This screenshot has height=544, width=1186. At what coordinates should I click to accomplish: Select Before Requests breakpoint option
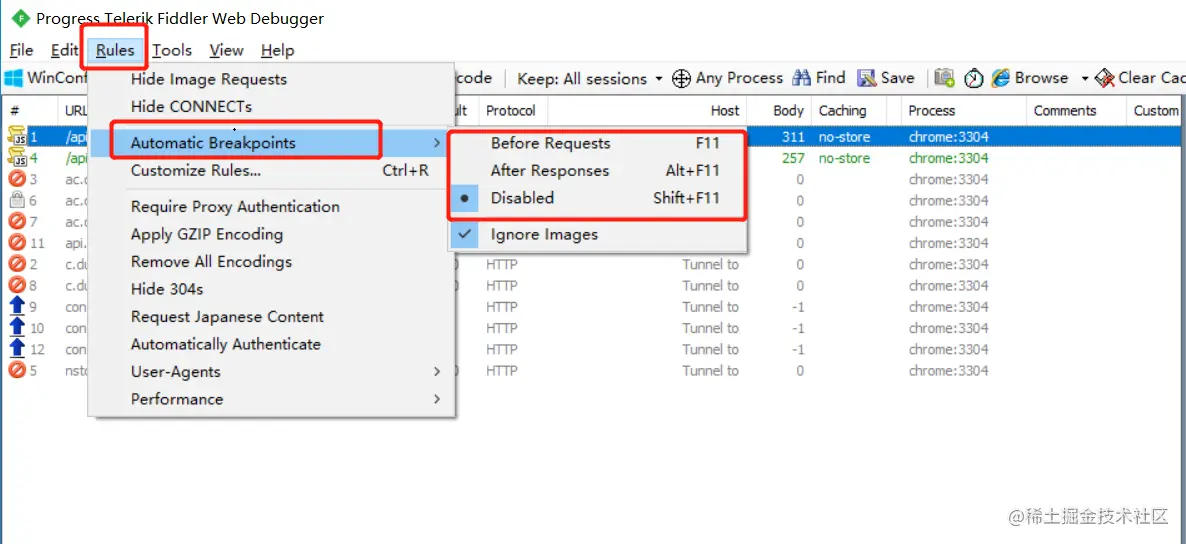click(597, 143)
